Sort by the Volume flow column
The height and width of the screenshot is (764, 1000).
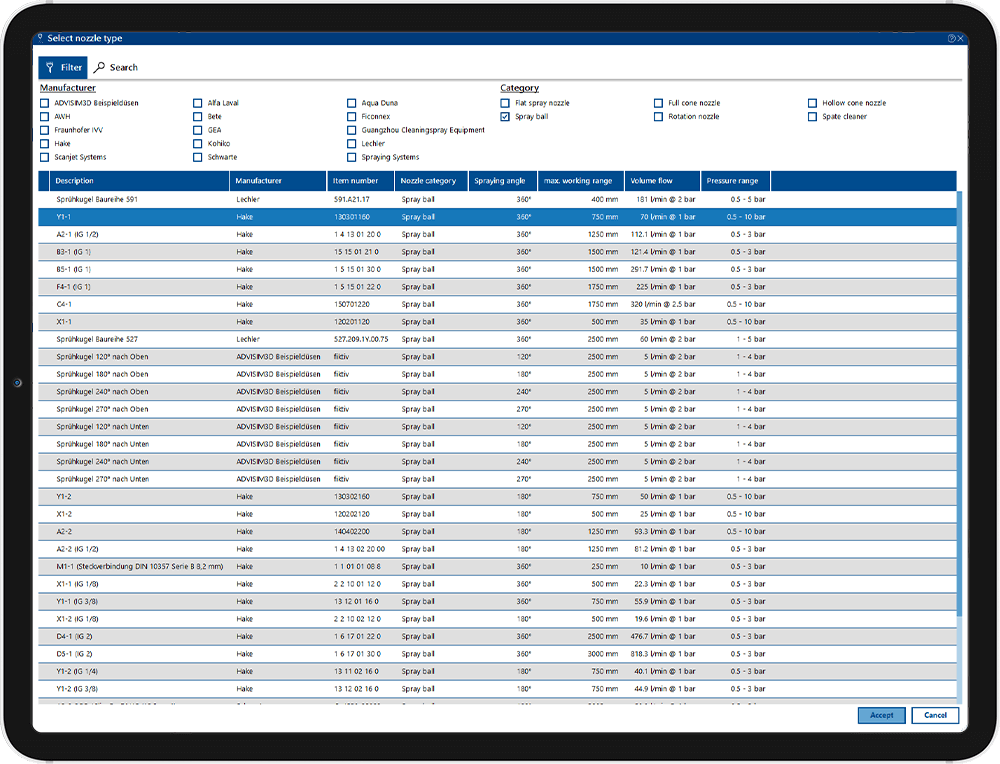coord(663,181)
